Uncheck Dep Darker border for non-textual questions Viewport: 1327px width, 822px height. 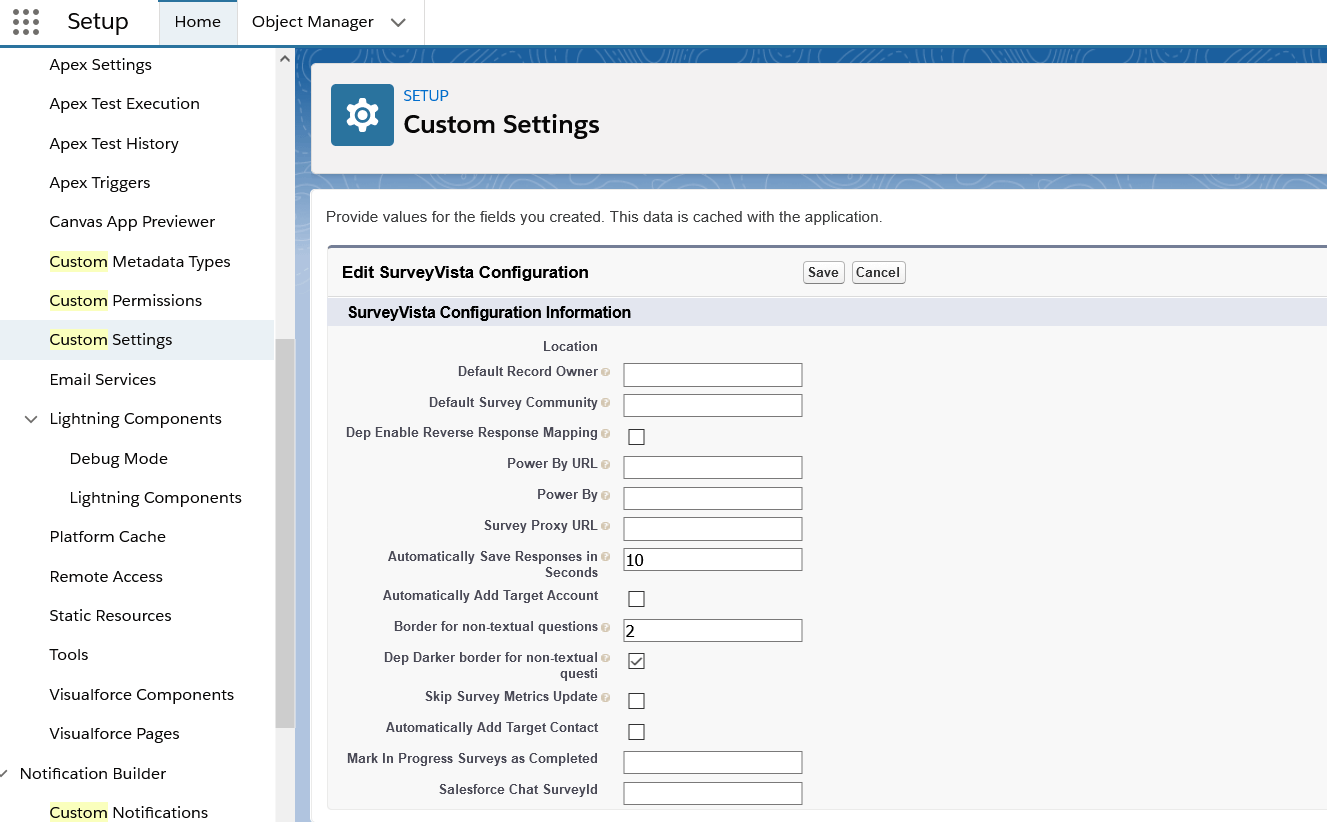pyautogui.click(x=636, y=660)
